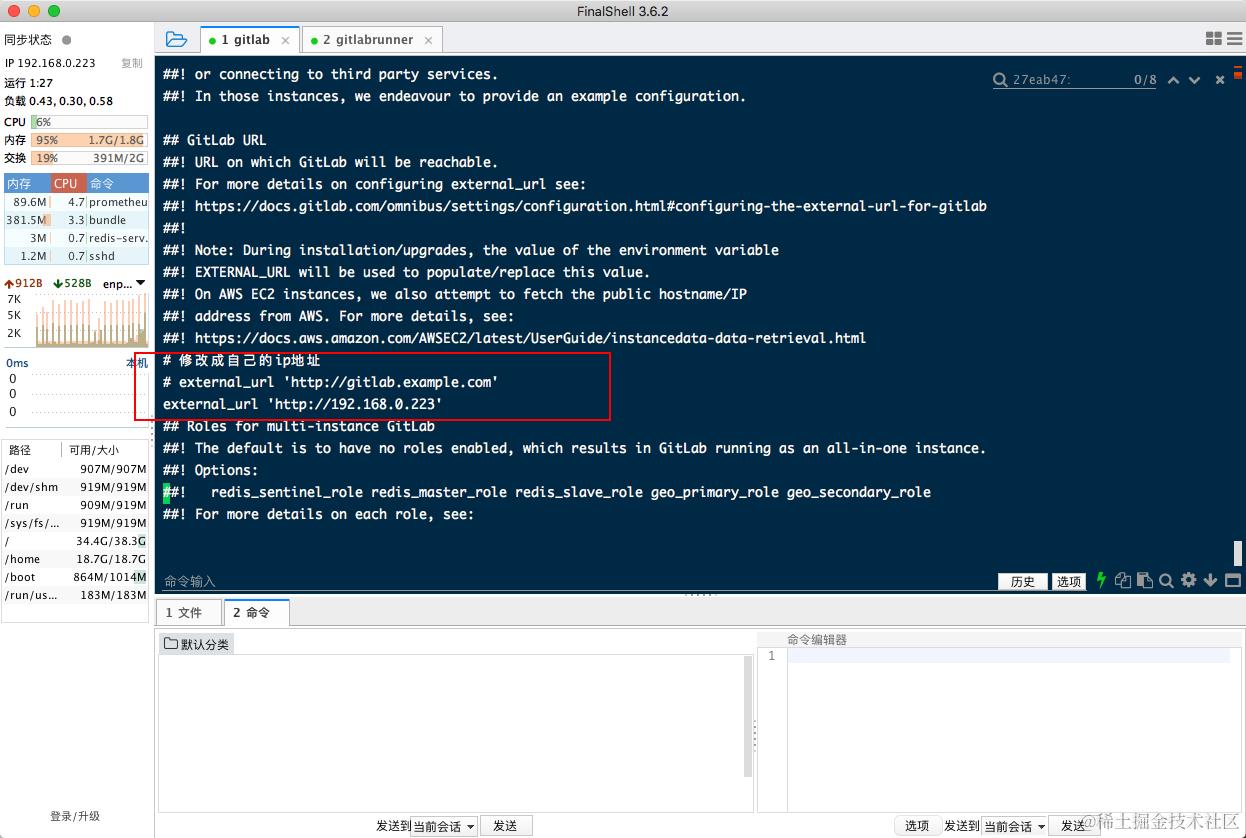Viewport: 1246px width, 838px height.
Task: Click 复制 to copy the IP address
Action: (132, 62)
